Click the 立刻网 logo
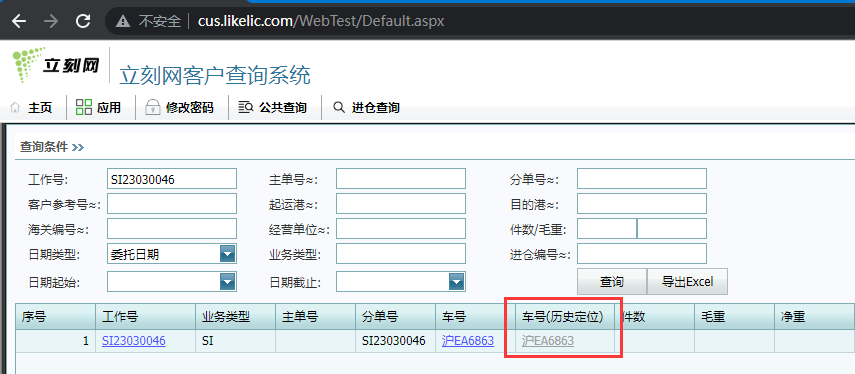 (x=55, y=65)
